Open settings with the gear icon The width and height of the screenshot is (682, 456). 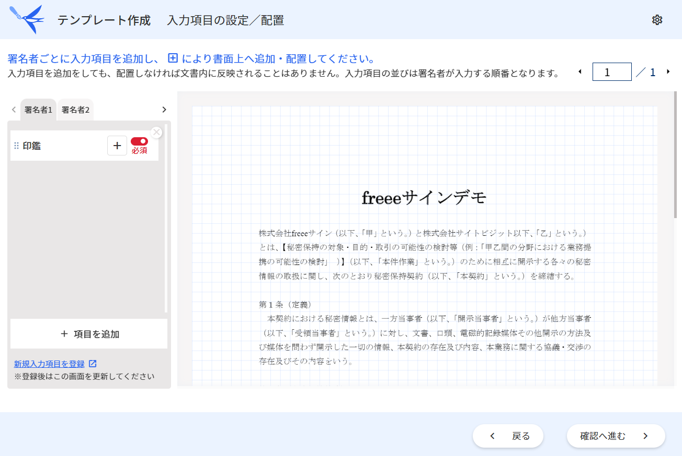[x=657, y=20]
